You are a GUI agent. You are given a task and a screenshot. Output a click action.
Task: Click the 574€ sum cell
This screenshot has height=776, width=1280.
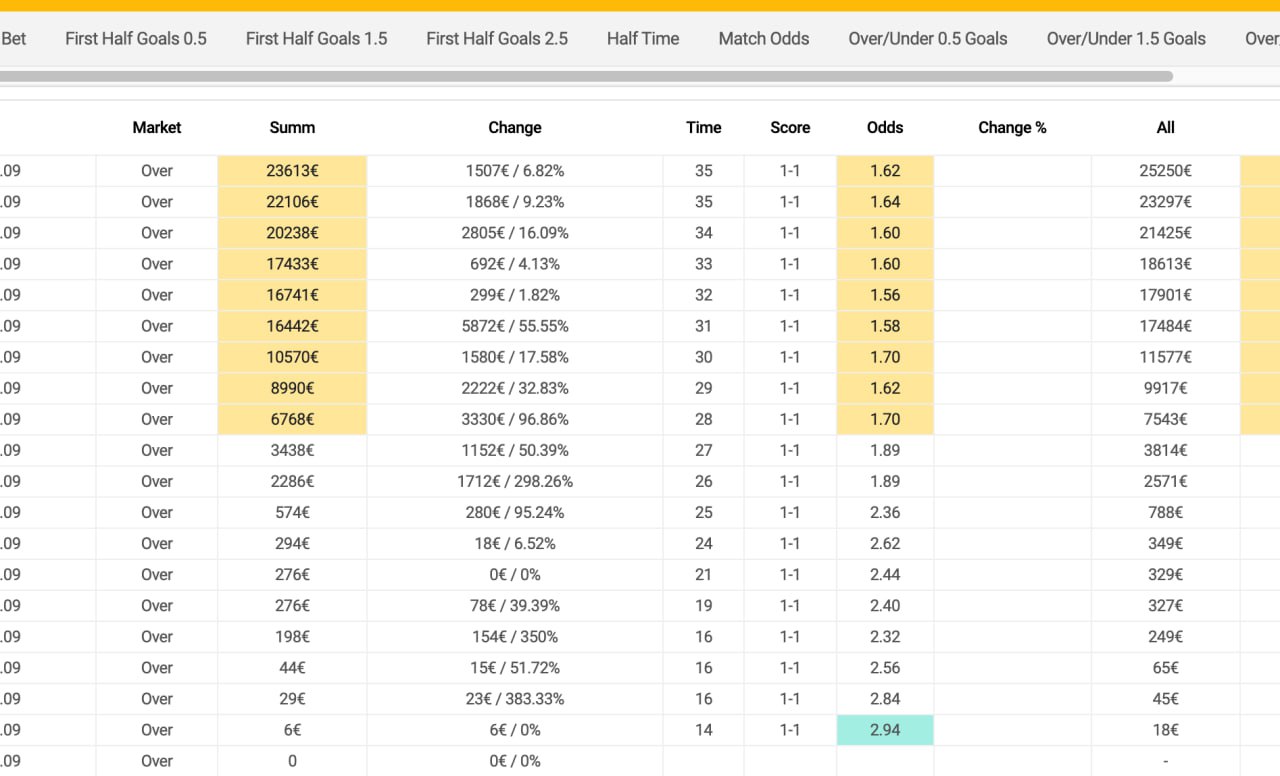[292, 512]
